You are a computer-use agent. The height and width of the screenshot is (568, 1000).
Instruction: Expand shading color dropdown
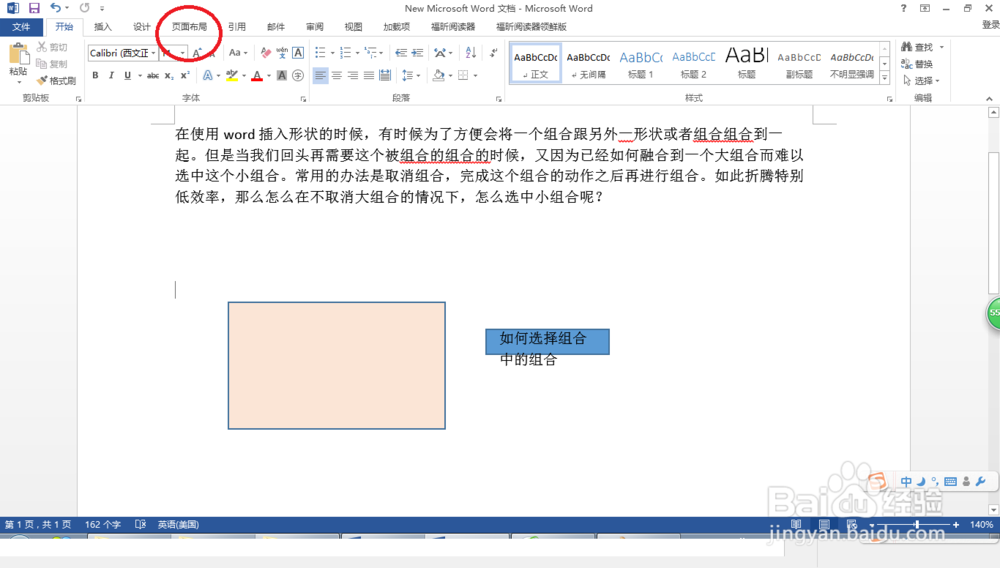tap(450, 75)
